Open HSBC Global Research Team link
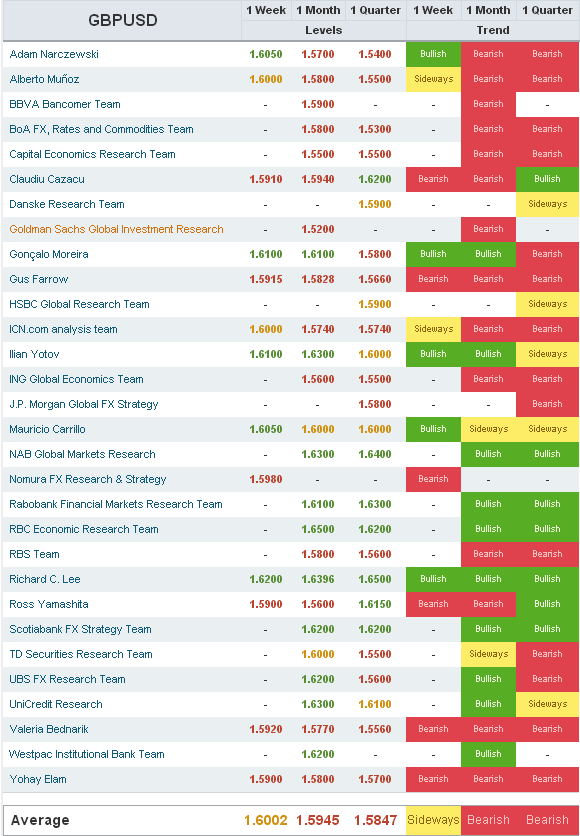The image size is (580, 836). point(79,304)
